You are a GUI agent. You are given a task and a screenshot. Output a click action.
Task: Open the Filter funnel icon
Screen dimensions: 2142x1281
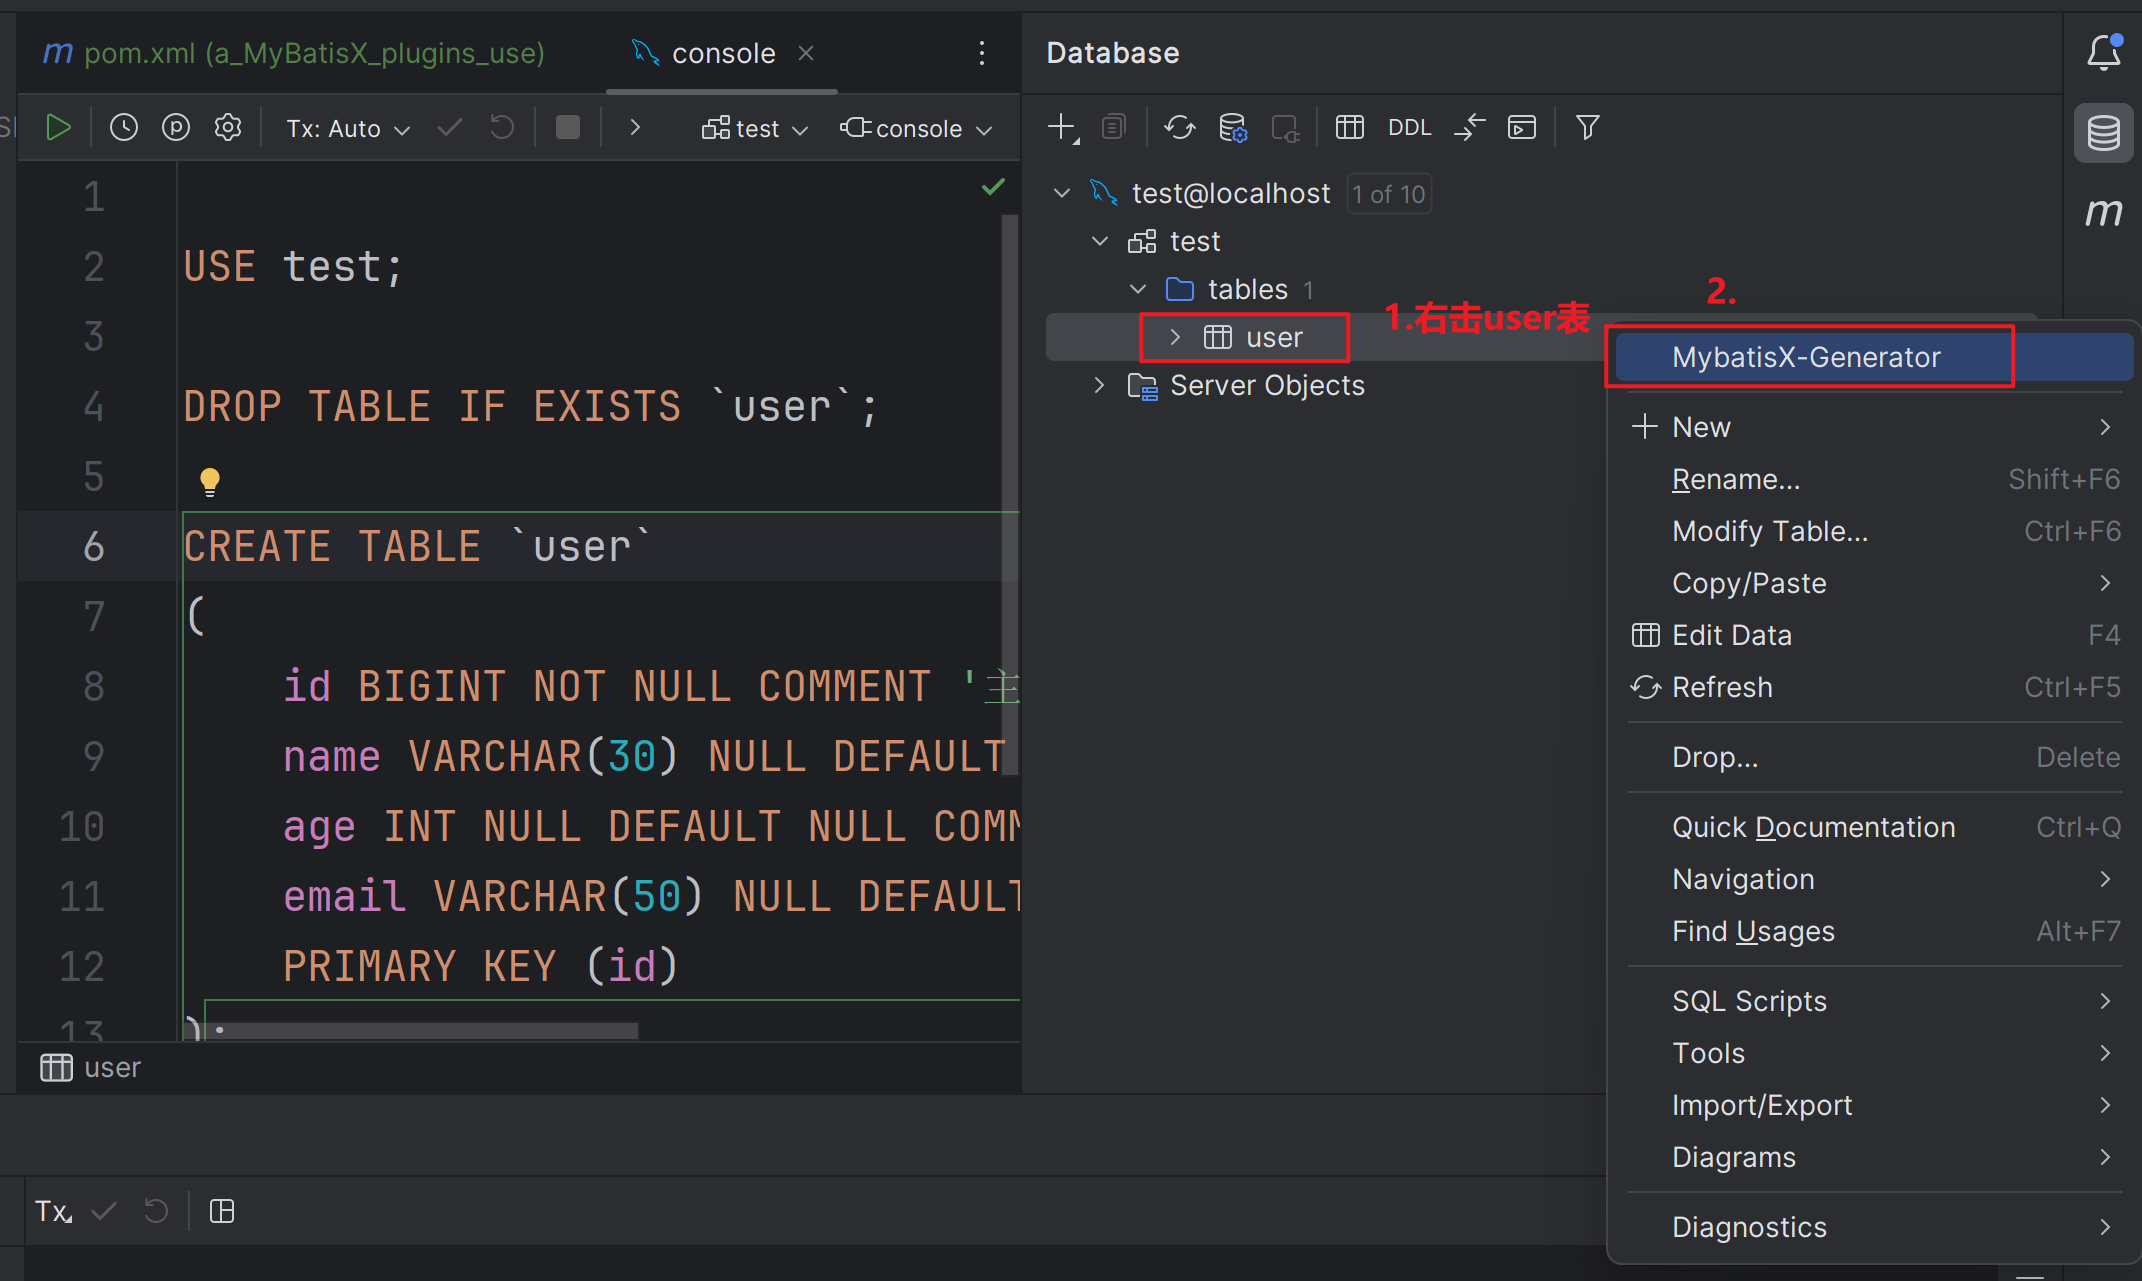tap(1587, 128)
